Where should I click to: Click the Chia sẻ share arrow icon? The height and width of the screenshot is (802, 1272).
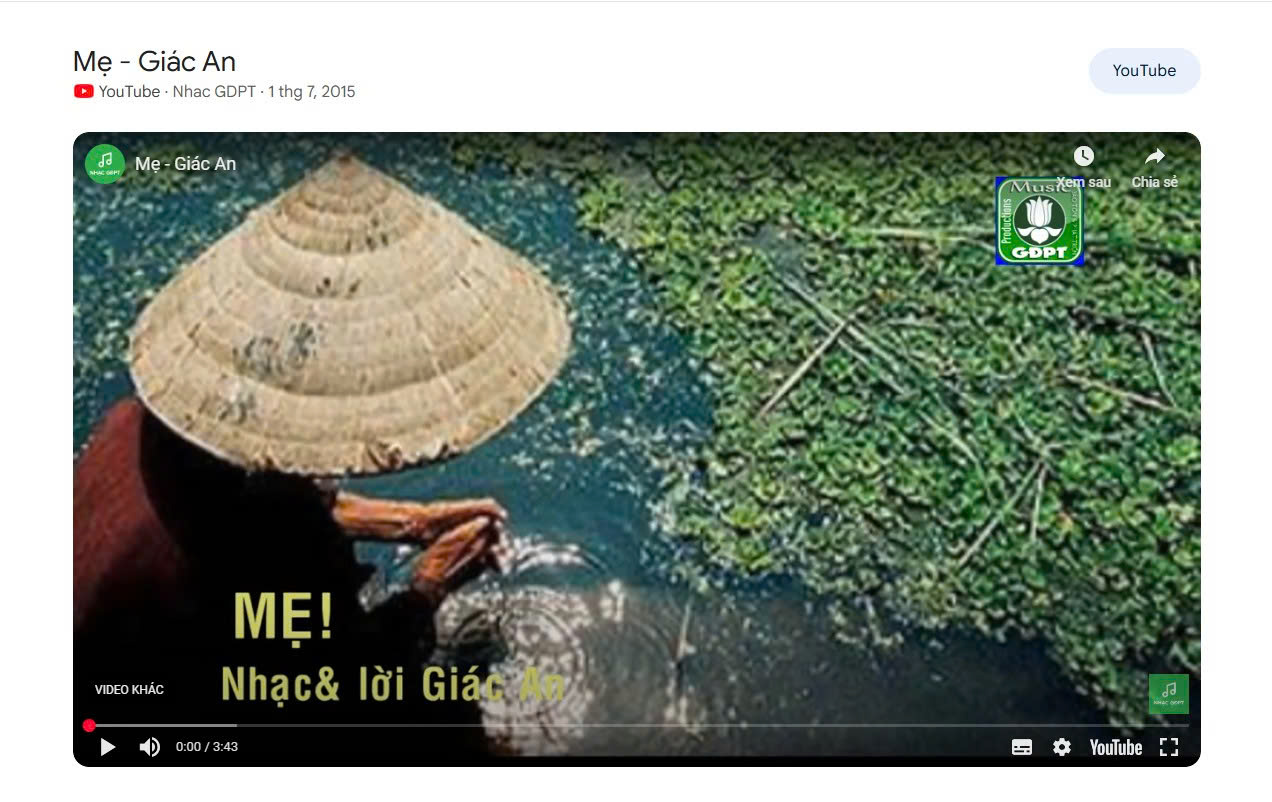(1155, 156)
